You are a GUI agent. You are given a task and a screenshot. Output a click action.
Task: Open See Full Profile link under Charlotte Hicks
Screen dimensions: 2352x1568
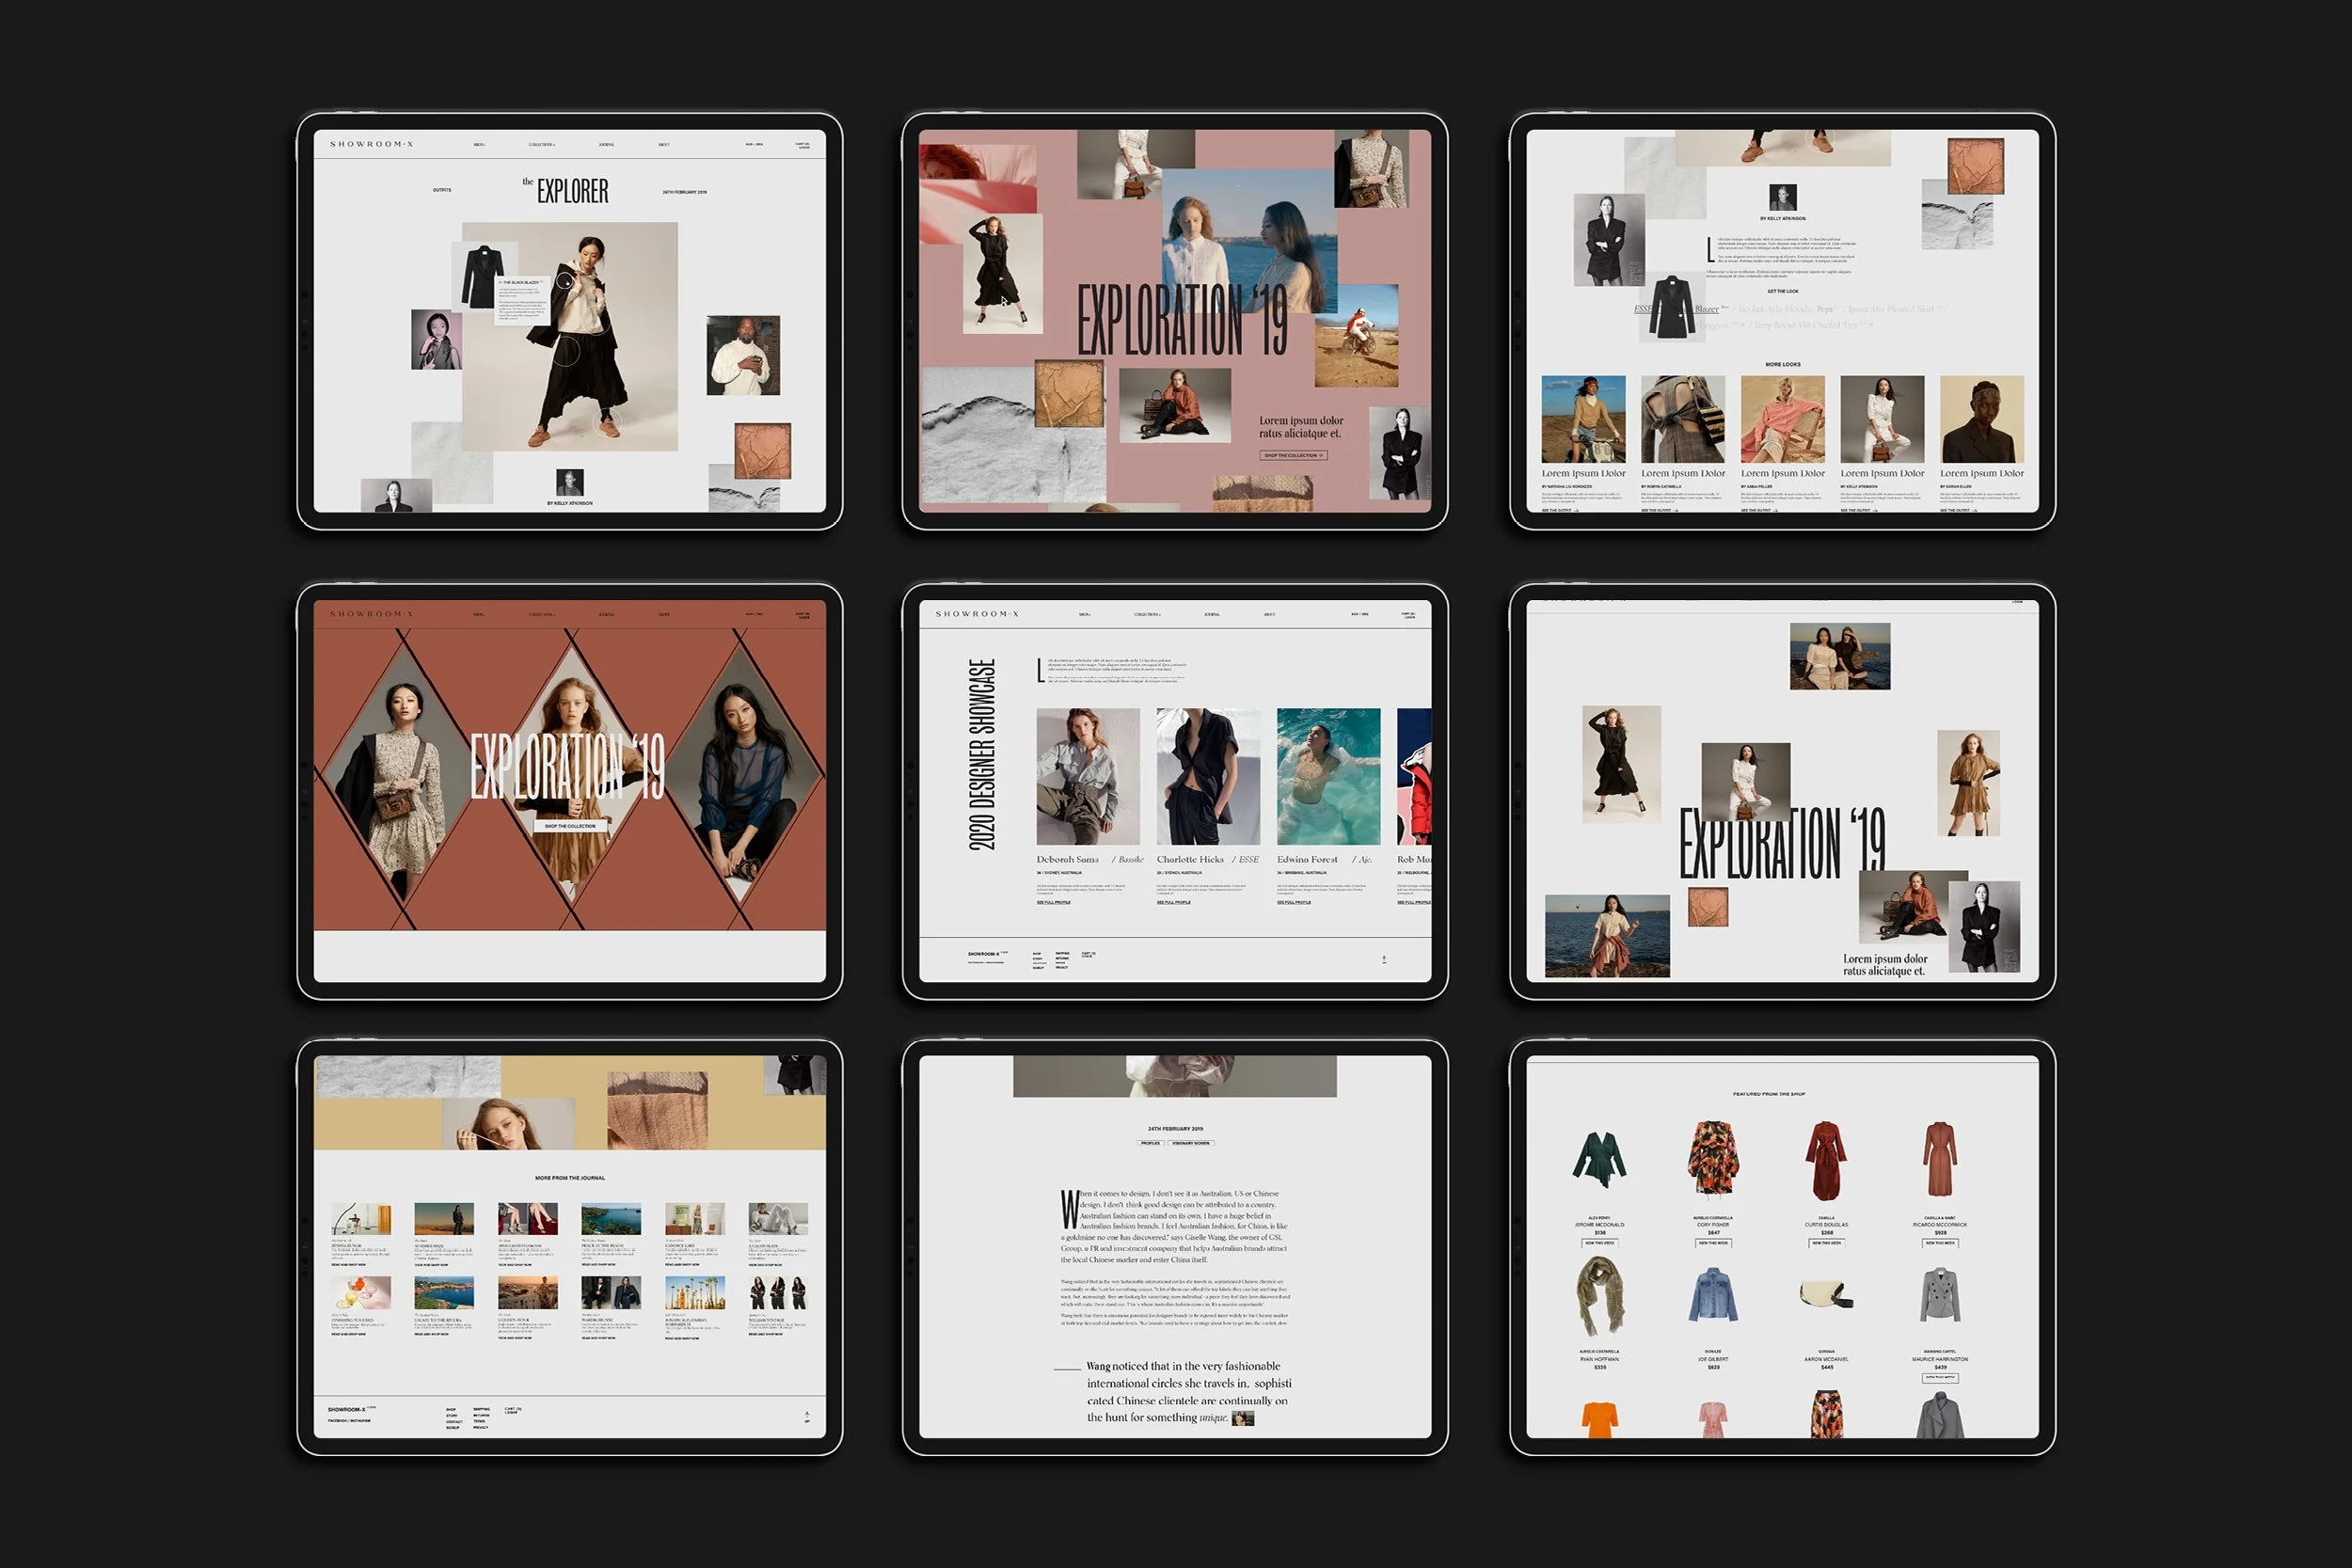[x=1173, y=902]
